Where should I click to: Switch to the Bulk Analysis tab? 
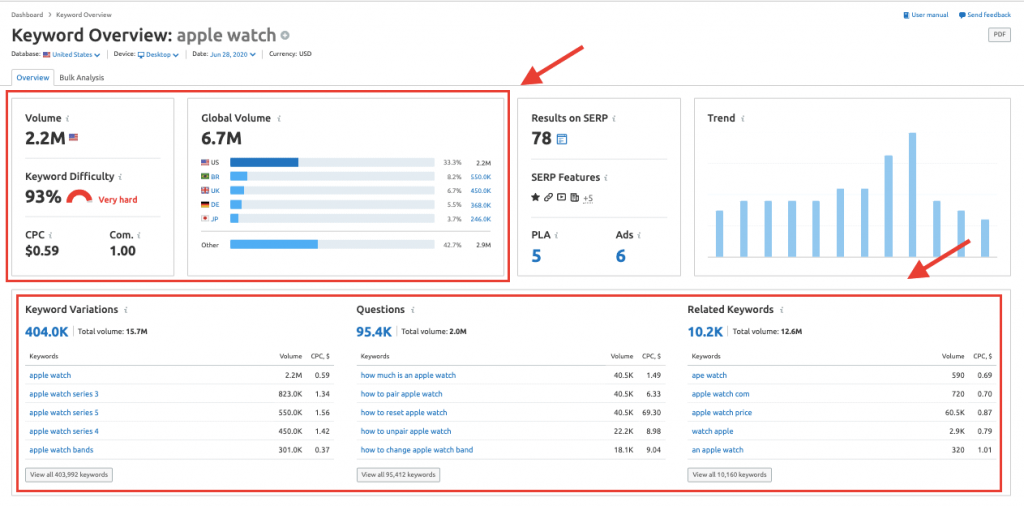pos(82,77)
